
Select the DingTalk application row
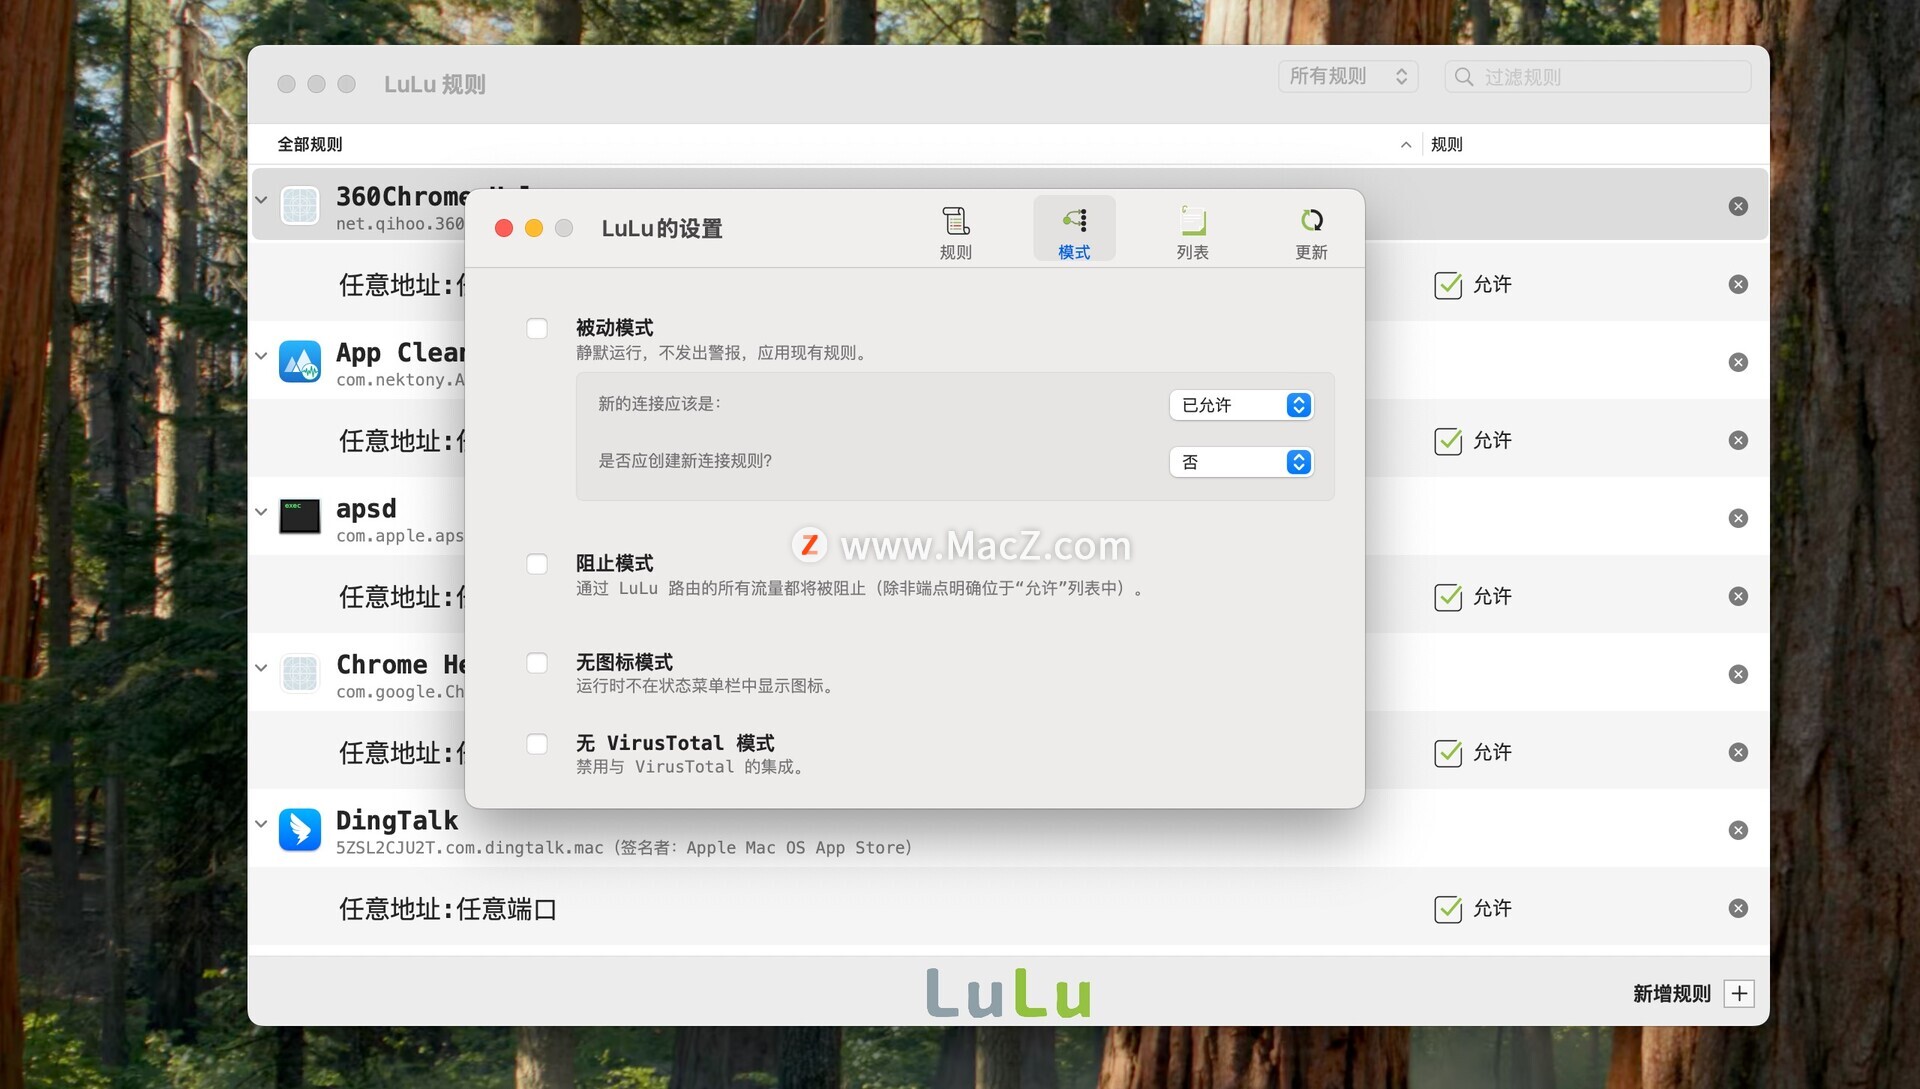click(x=1008, y=830)
